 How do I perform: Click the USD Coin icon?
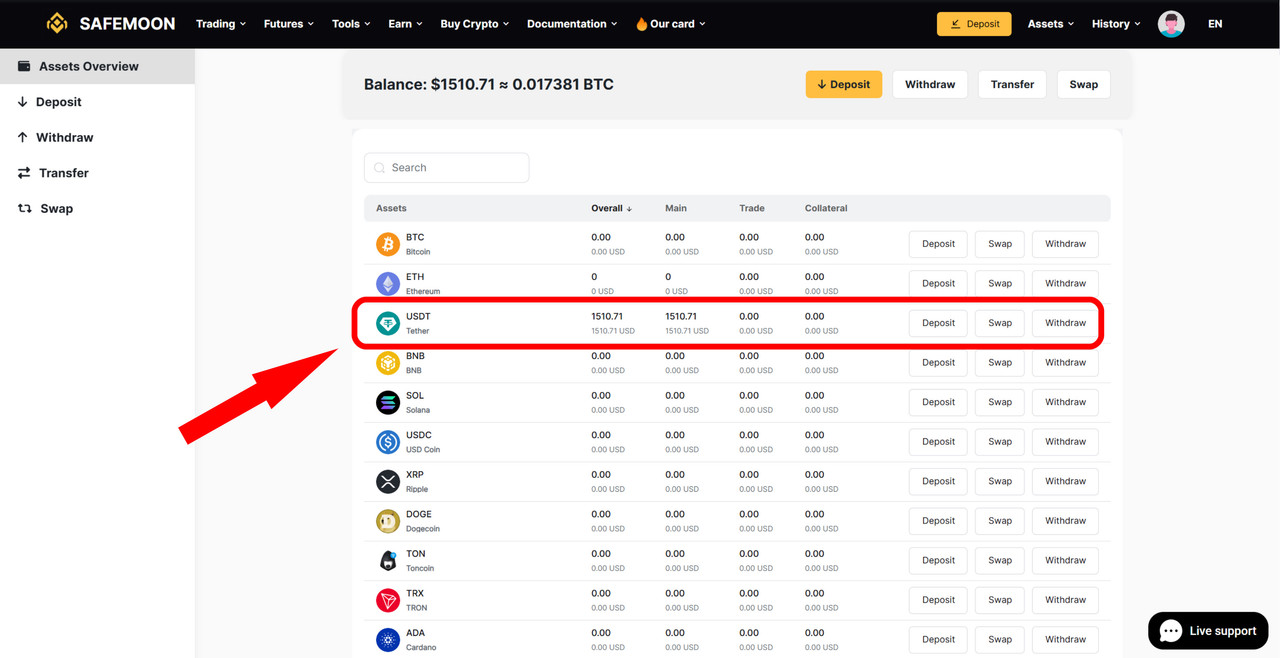pos(388,442)
